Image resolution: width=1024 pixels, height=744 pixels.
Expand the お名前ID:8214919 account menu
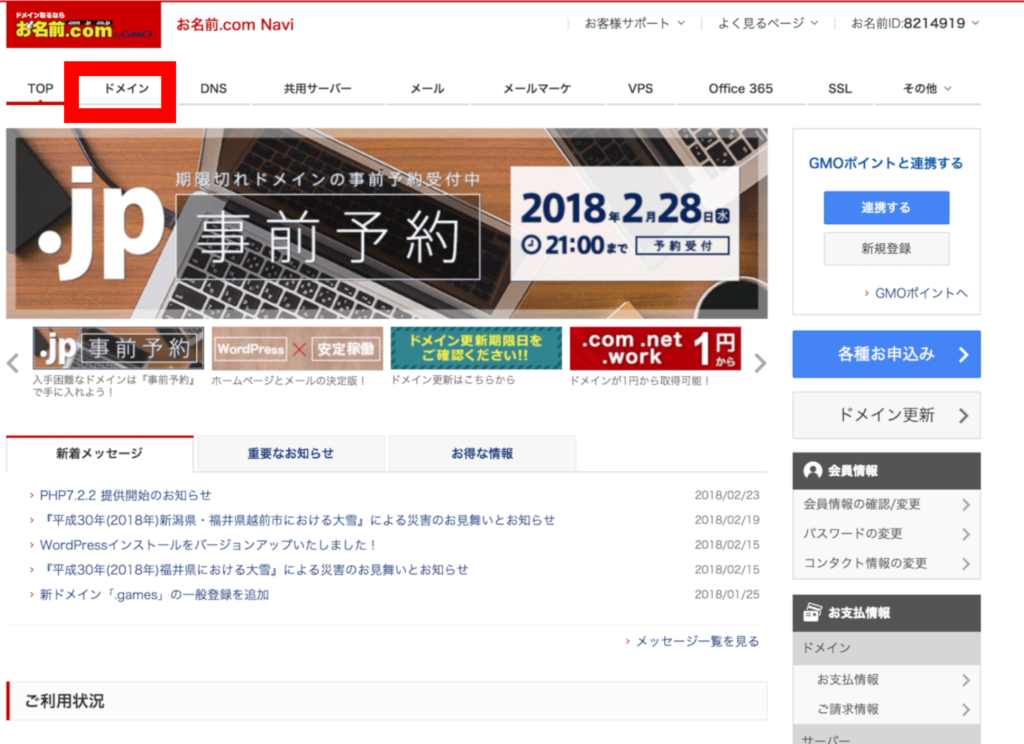pyautogui.click(x=915, y=24)
